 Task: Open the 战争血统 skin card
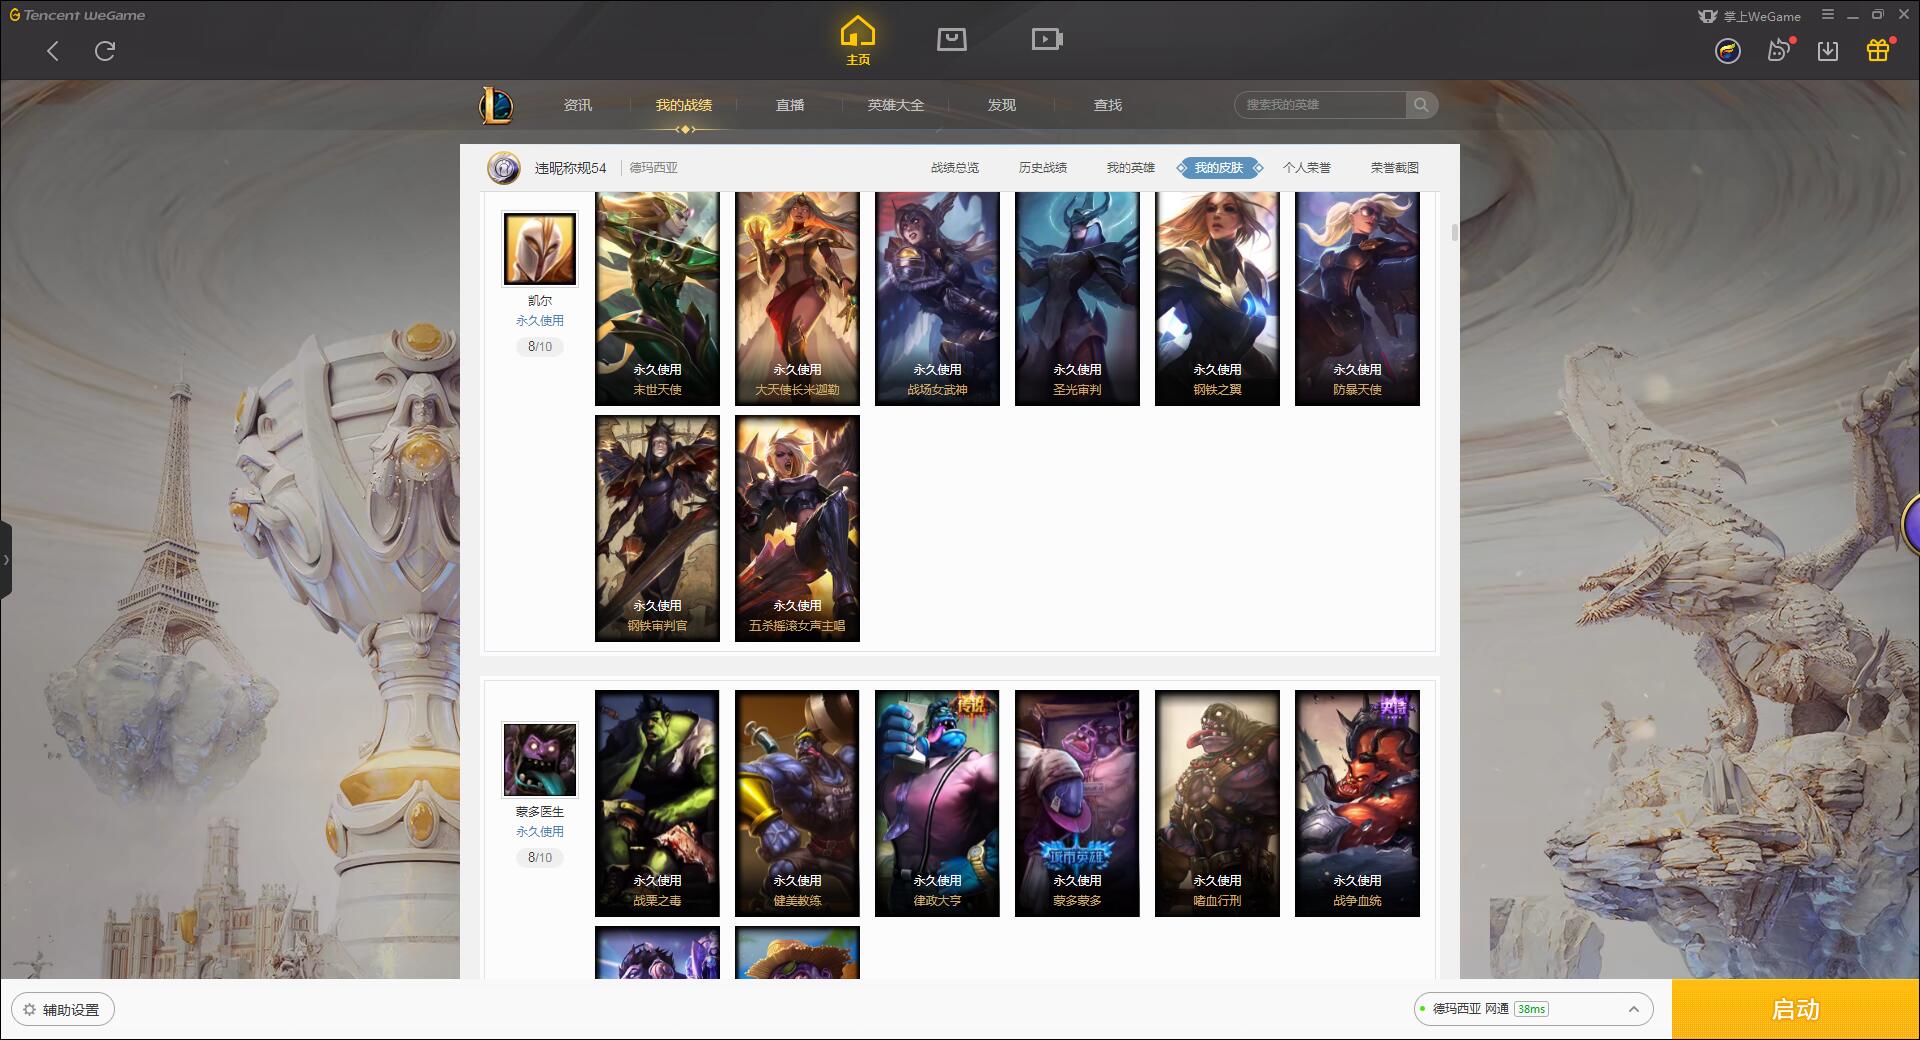1357,803
